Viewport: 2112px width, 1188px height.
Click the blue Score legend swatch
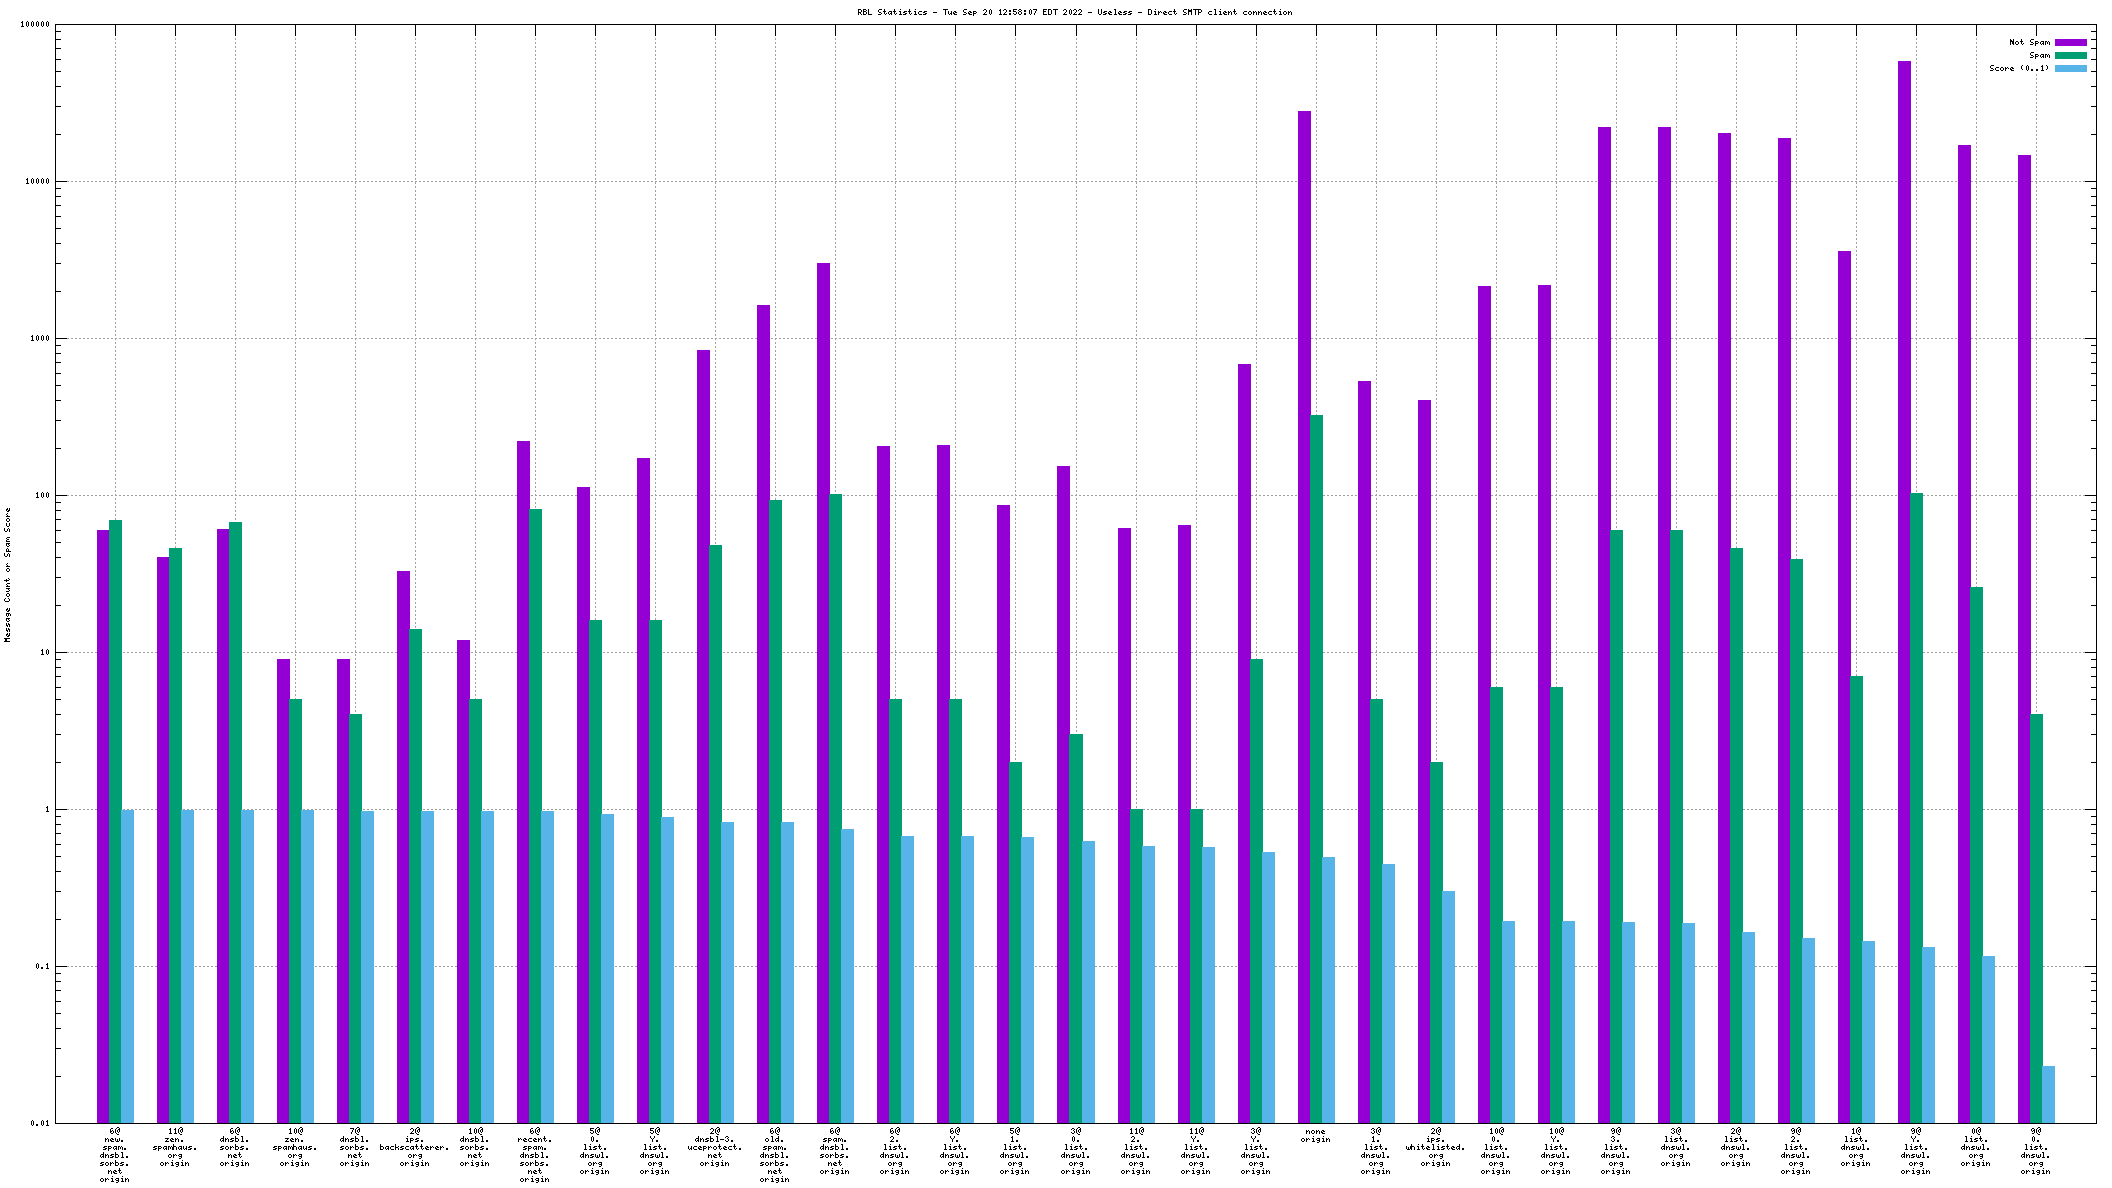coord(2070,68)
